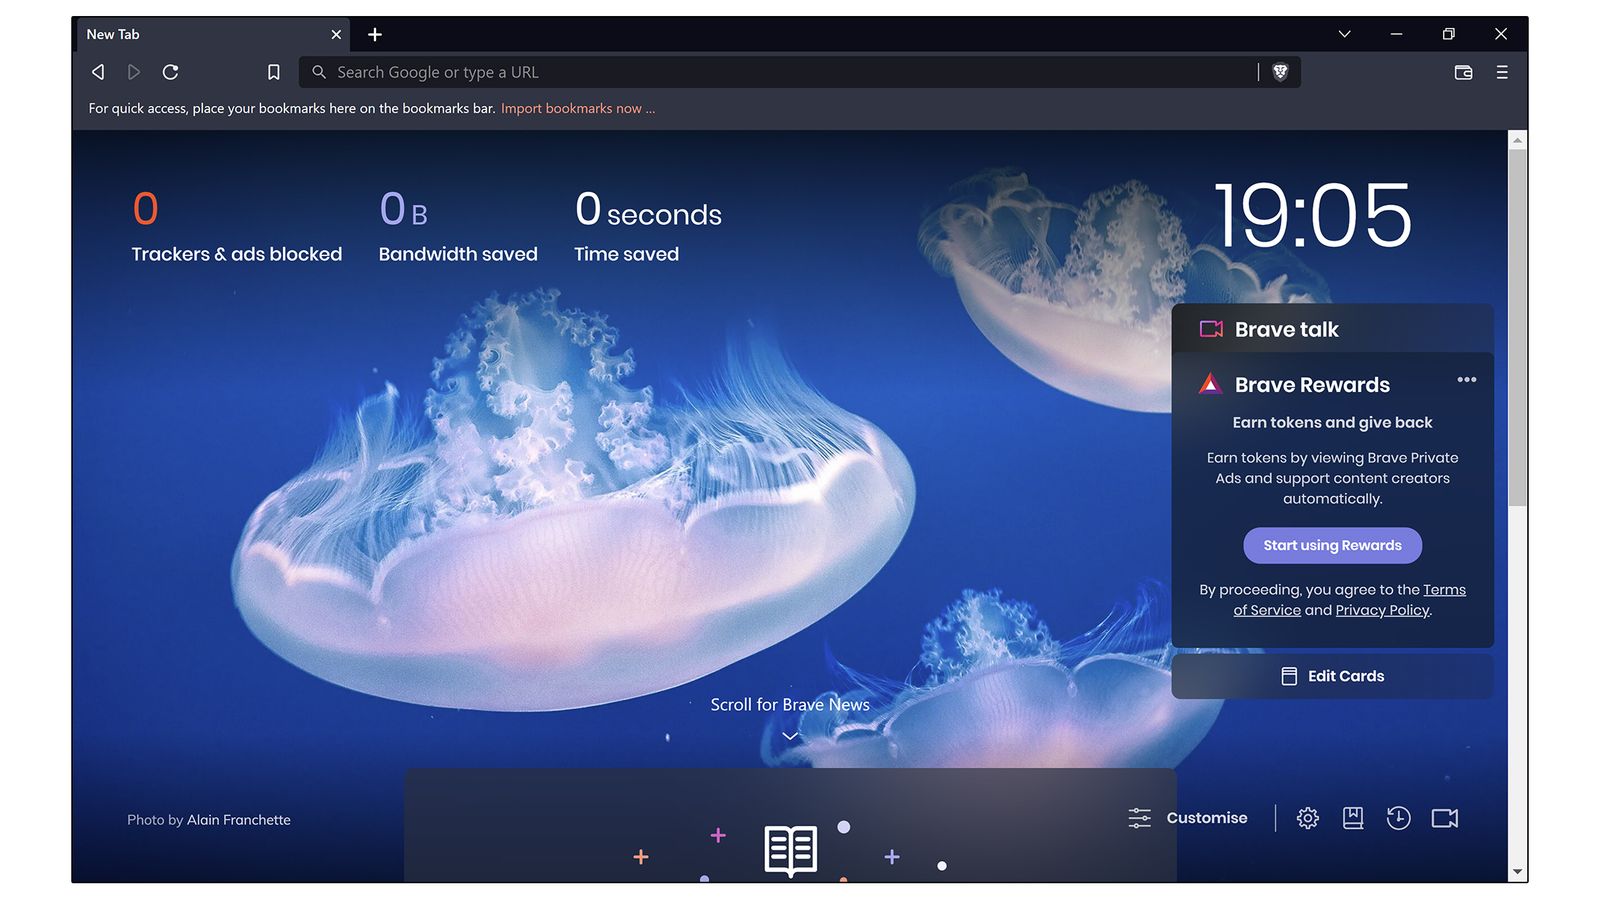Open the bookmark this page icon

point(273,71)
